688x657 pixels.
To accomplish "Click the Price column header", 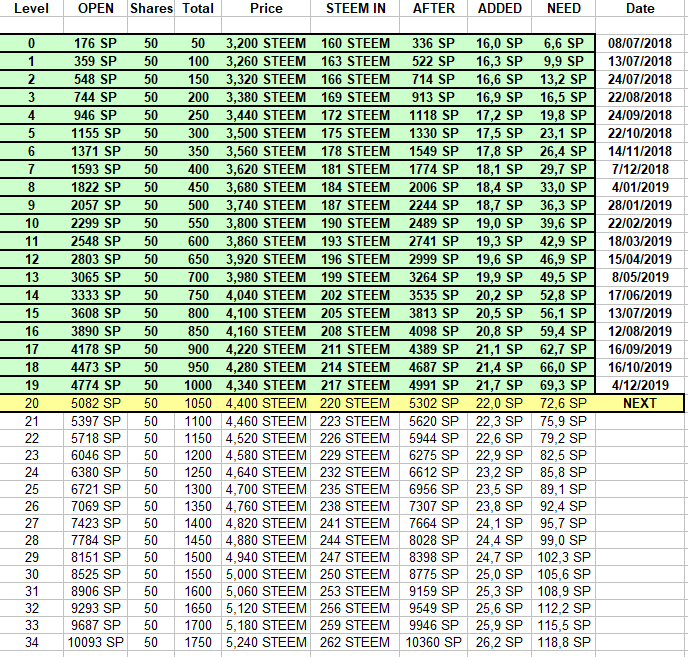I will (x=266, y=8).
